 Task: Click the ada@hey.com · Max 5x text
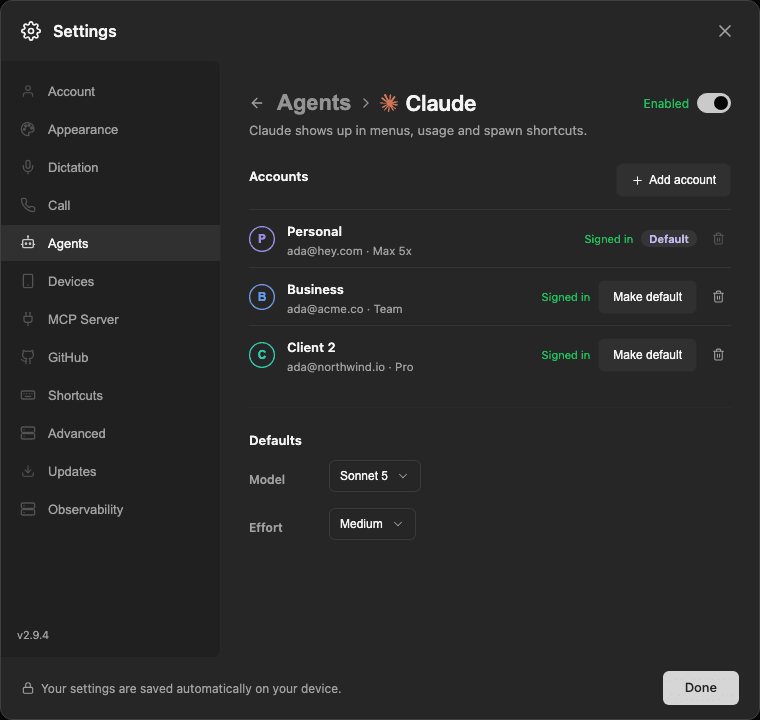pyautogui.click(x=349, y=251)
